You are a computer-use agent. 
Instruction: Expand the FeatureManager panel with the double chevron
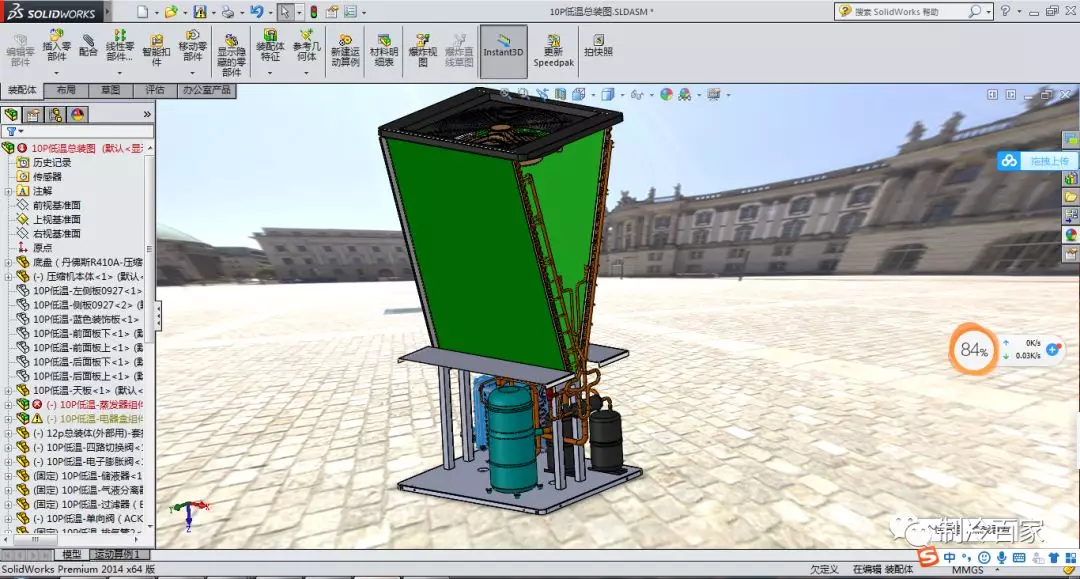[147, 114]
